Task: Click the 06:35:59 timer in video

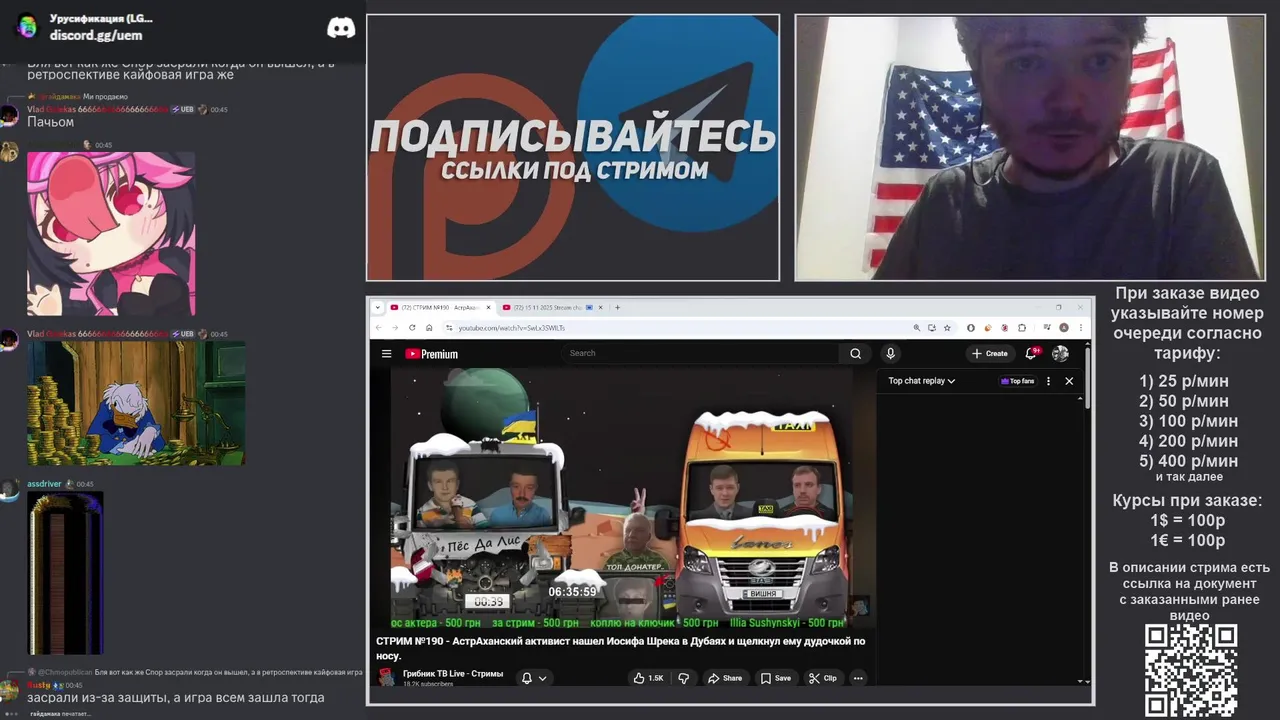Action: coord(572,592)
